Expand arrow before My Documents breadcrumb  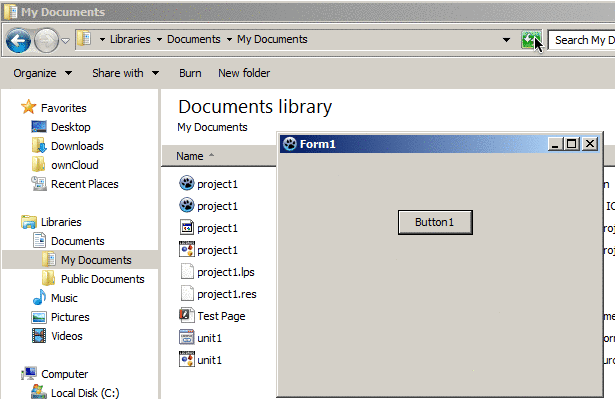point(229,40)
